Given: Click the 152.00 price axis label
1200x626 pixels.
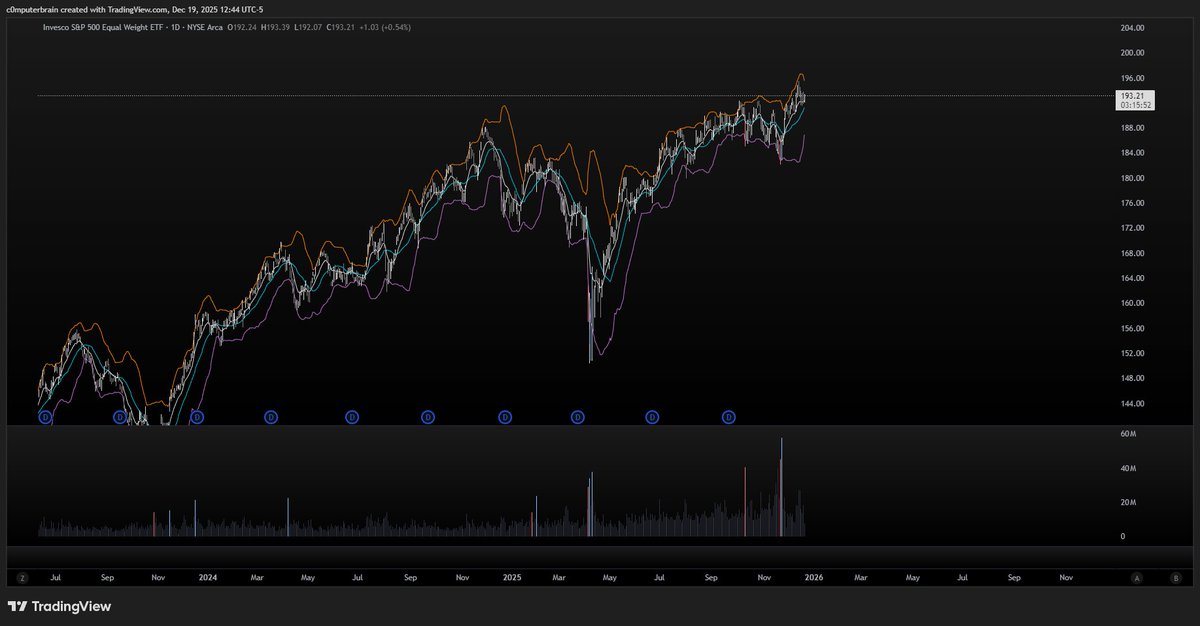Looking at the screenshot, I should coord(1132,353).
